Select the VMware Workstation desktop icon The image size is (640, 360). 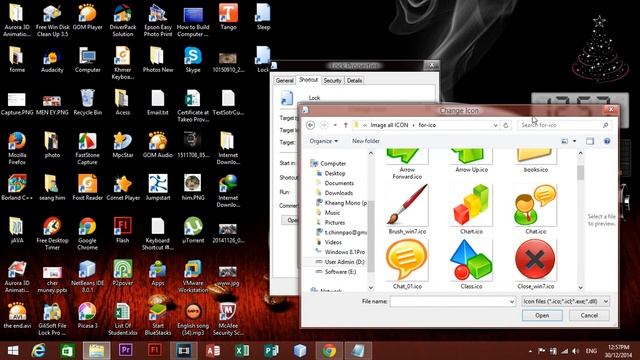193,276
